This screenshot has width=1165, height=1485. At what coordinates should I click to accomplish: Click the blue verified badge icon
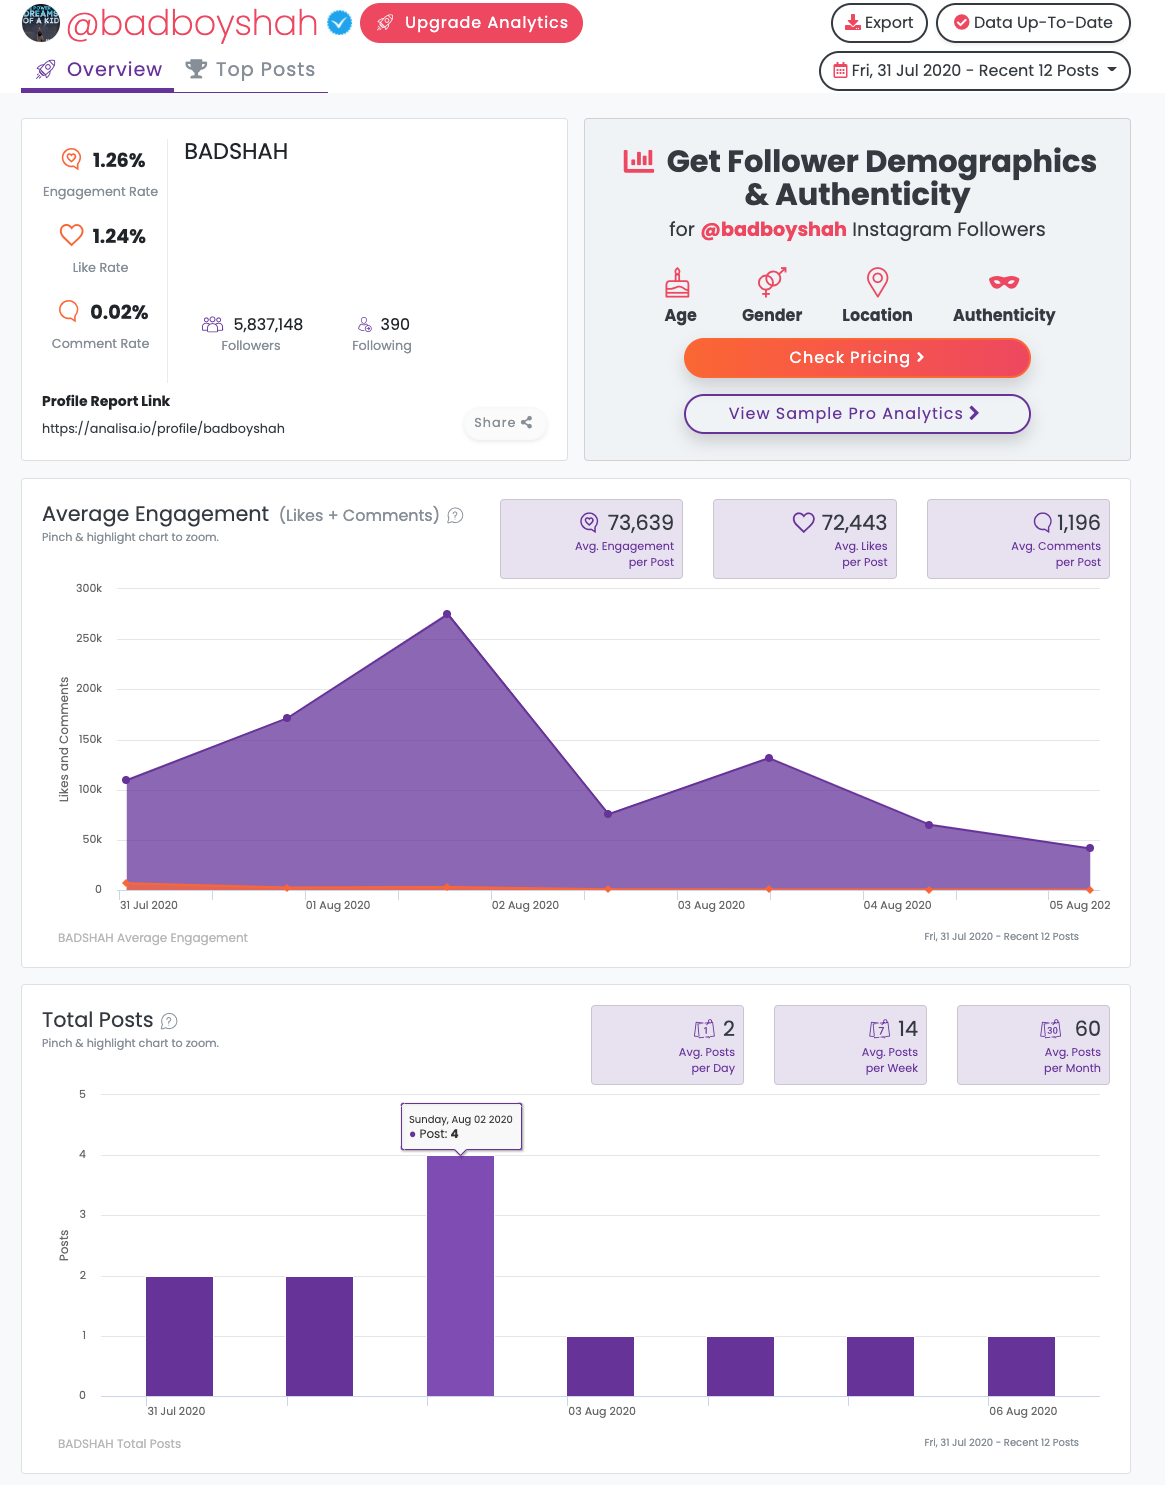point(340,23)
